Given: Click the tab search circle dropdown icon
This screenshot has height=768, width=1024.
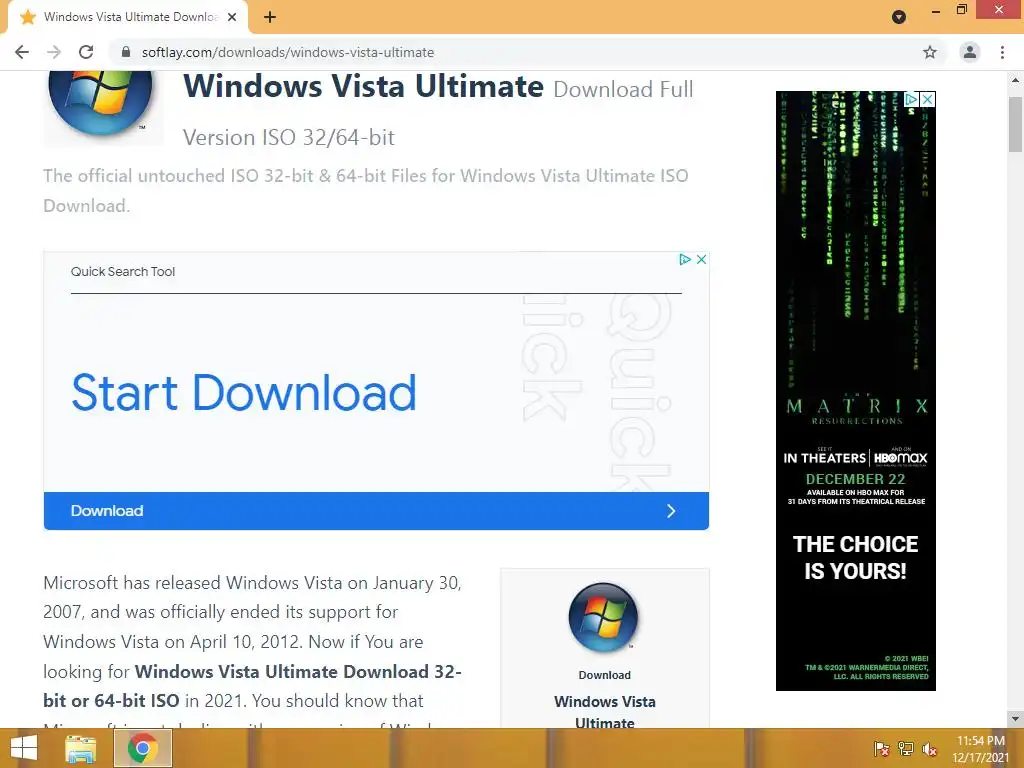Looking at the screenshot, I should (899, 17).
